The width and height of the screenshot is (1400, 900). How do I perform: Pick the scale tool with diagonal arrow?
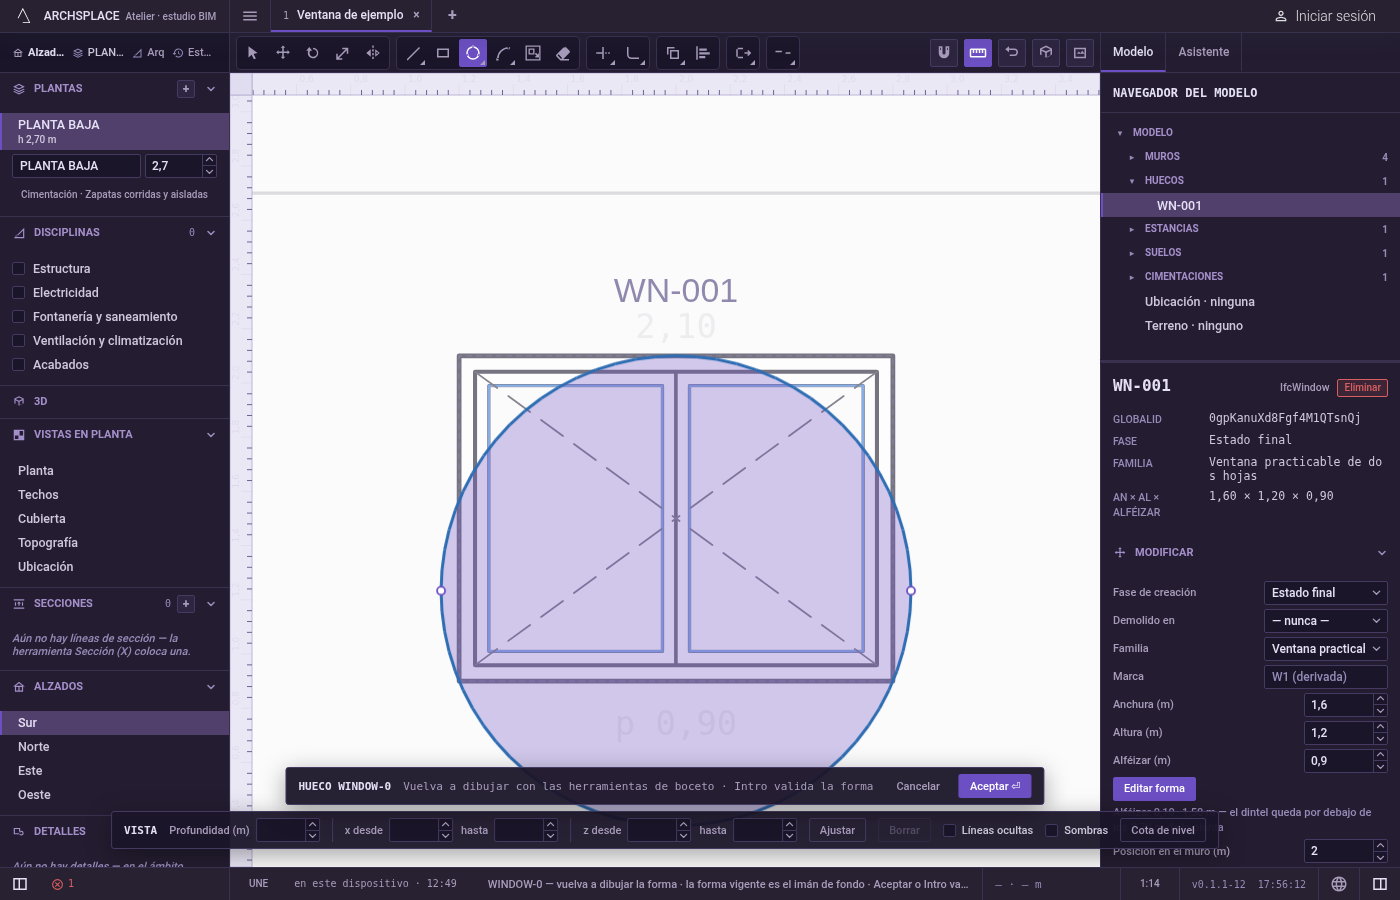click(x=343, y=53)
